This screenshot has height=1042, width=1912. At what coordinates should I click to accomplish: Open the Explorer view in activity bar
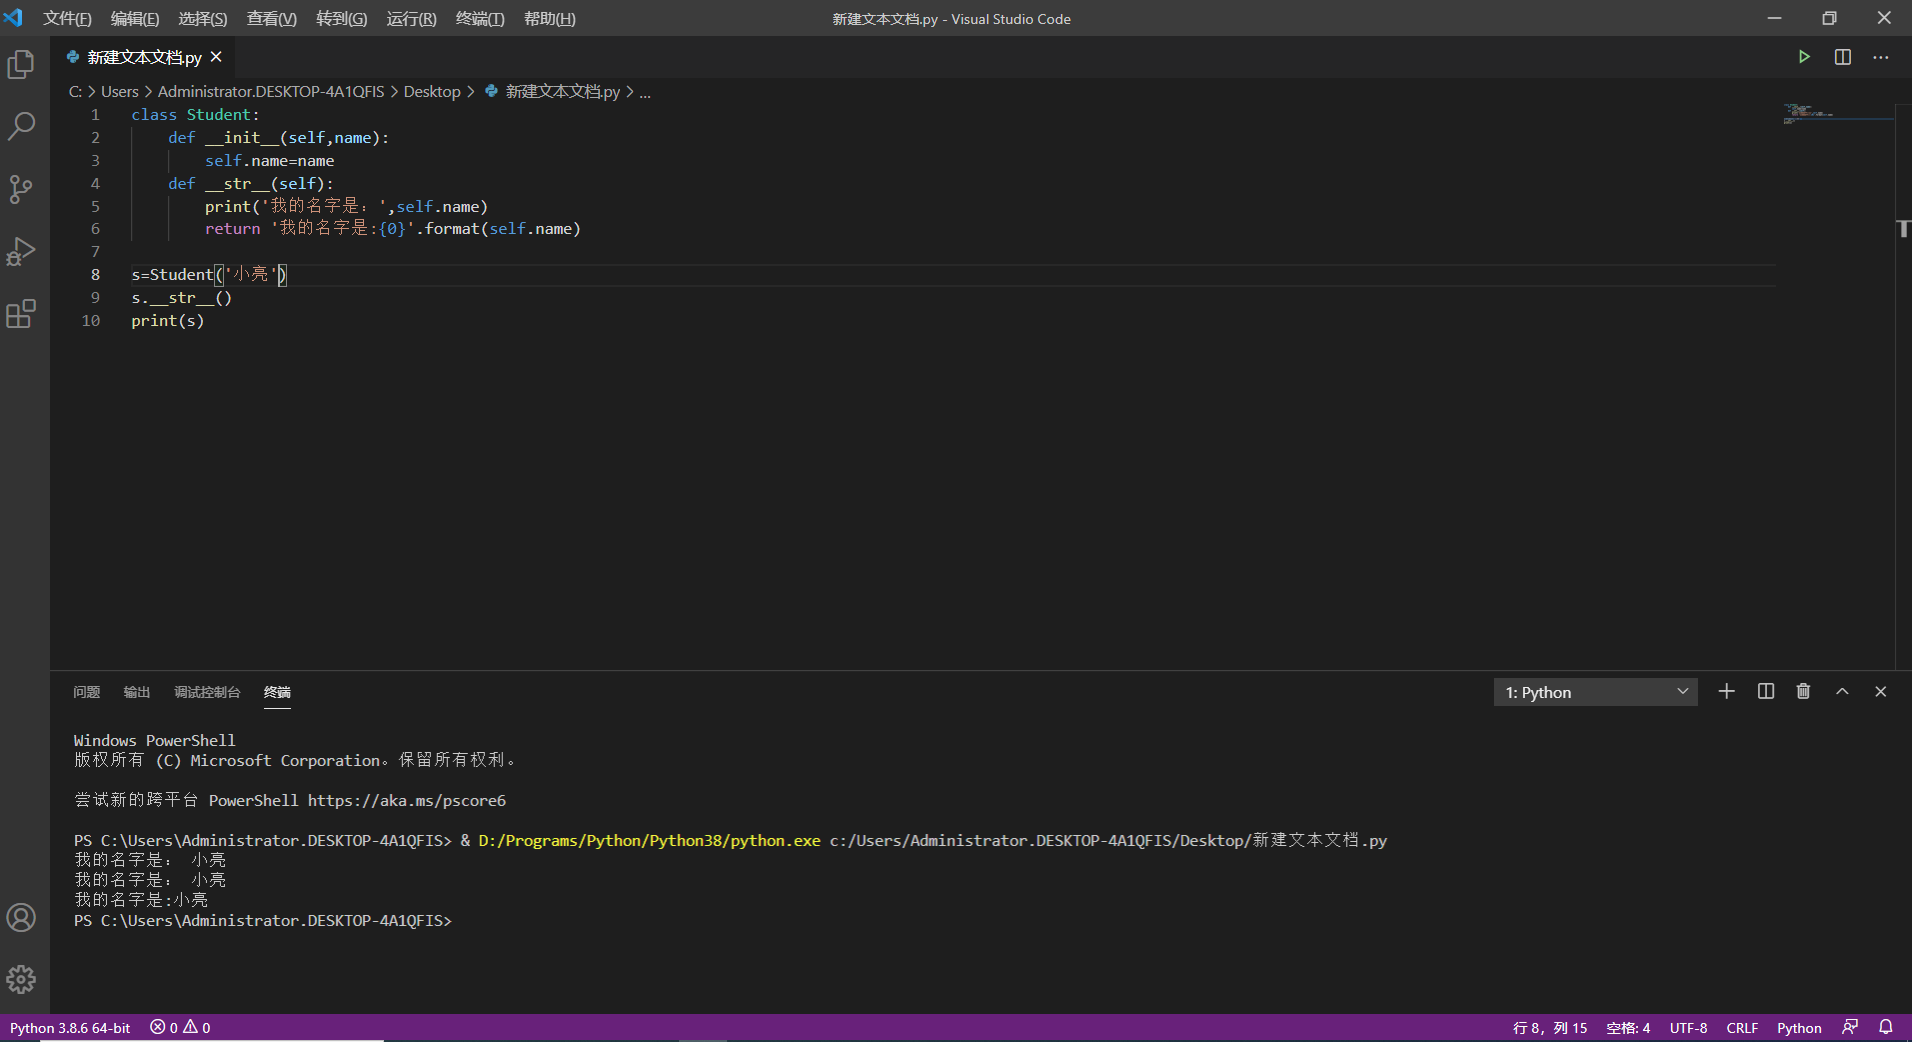21,65
